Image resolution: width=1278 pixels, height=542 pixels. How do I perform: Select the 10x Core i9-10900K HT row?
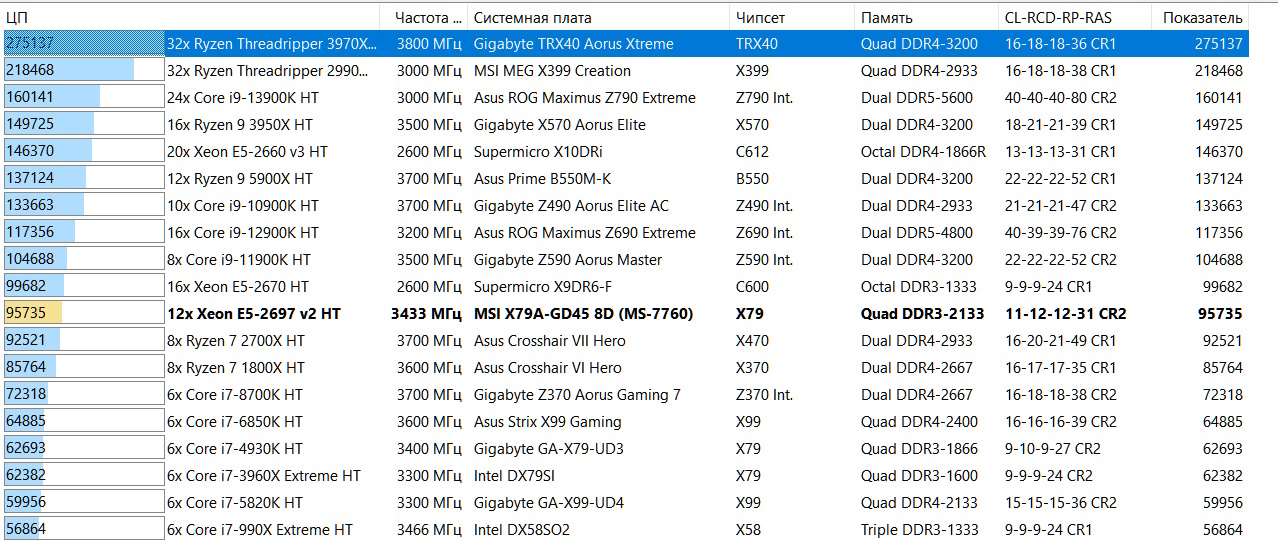(x=625, y=206)
